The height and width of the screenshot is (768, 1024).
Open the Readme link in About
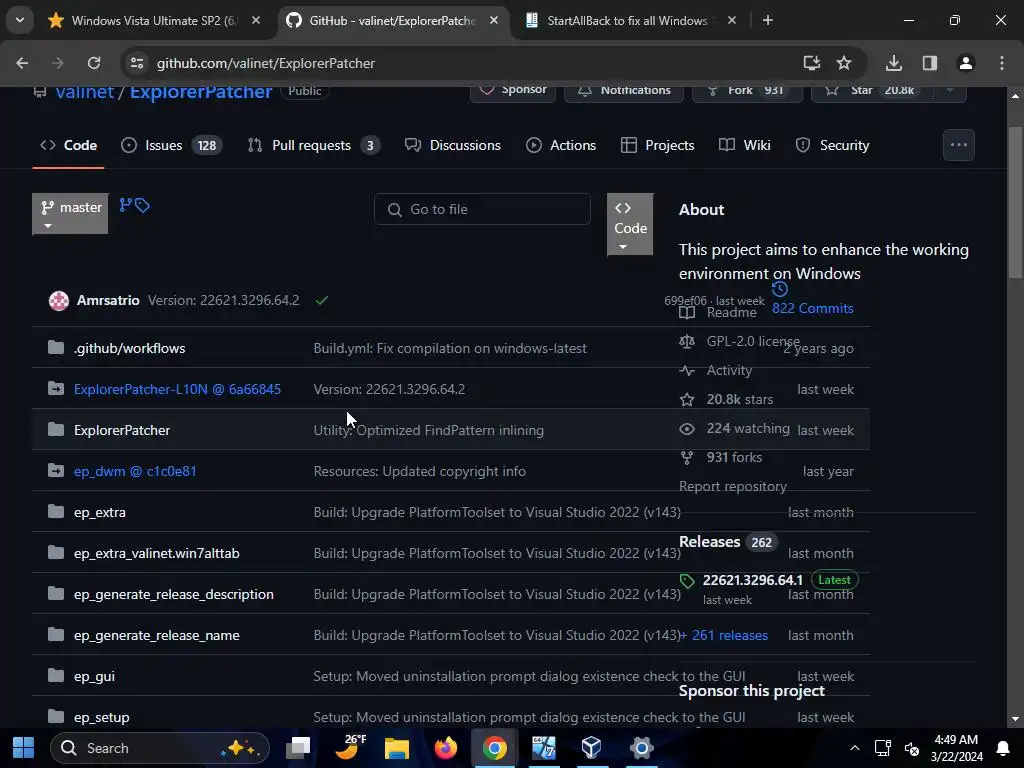click(x=718, y=313)
